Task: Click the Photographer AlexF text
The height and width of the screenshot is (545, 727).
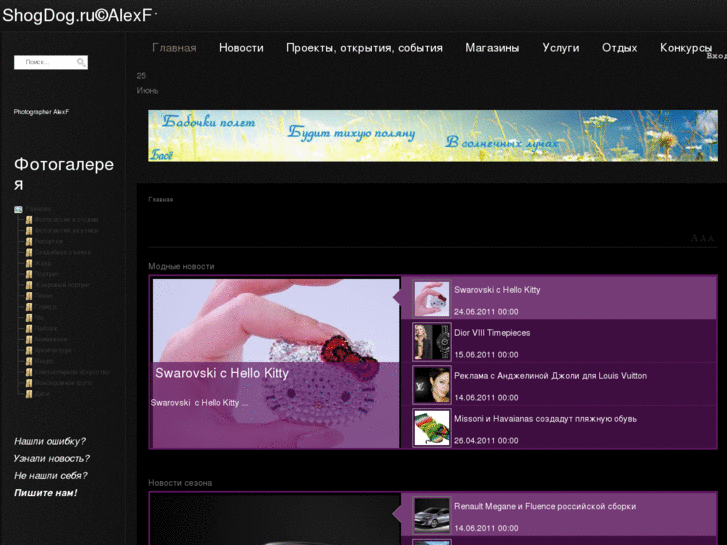Action: 41,112
